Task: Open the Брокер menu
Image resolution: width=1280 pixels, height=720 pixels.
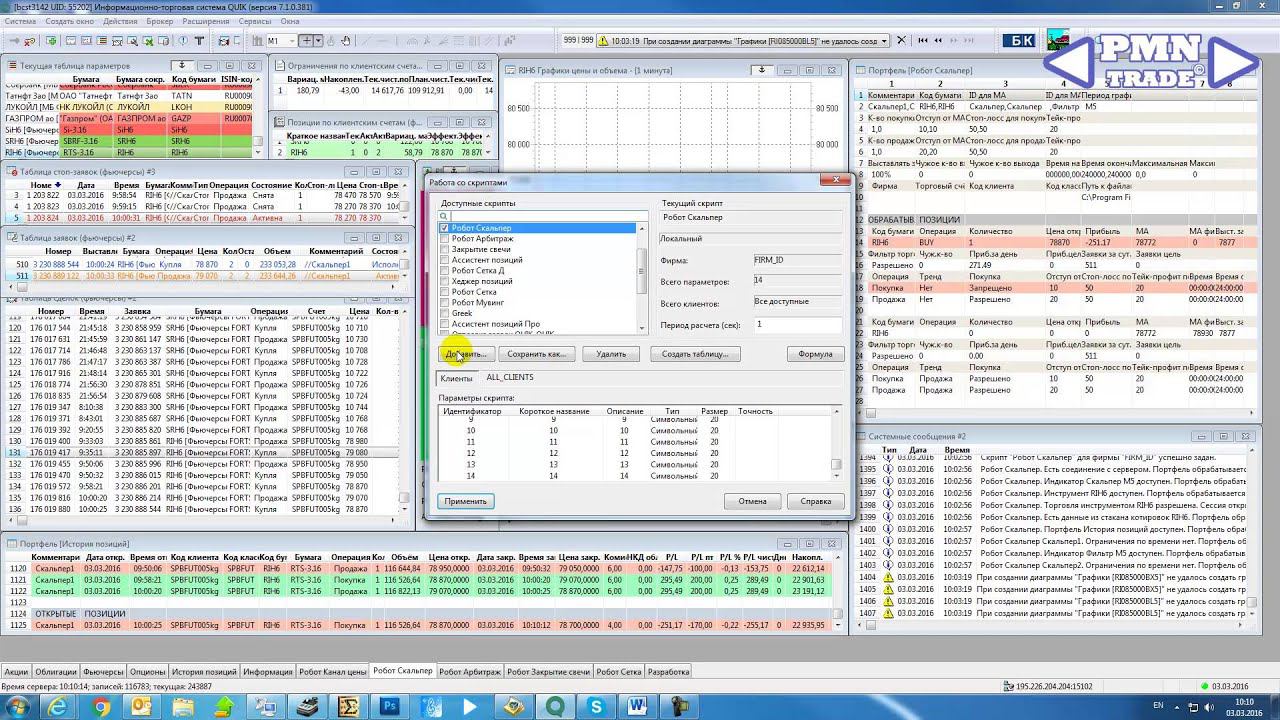Action: [159, 21]
